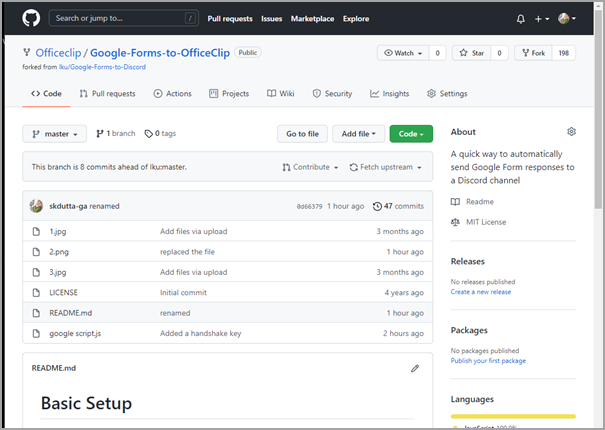
Task: View the 47 commits history
Action: coord(398,206)
